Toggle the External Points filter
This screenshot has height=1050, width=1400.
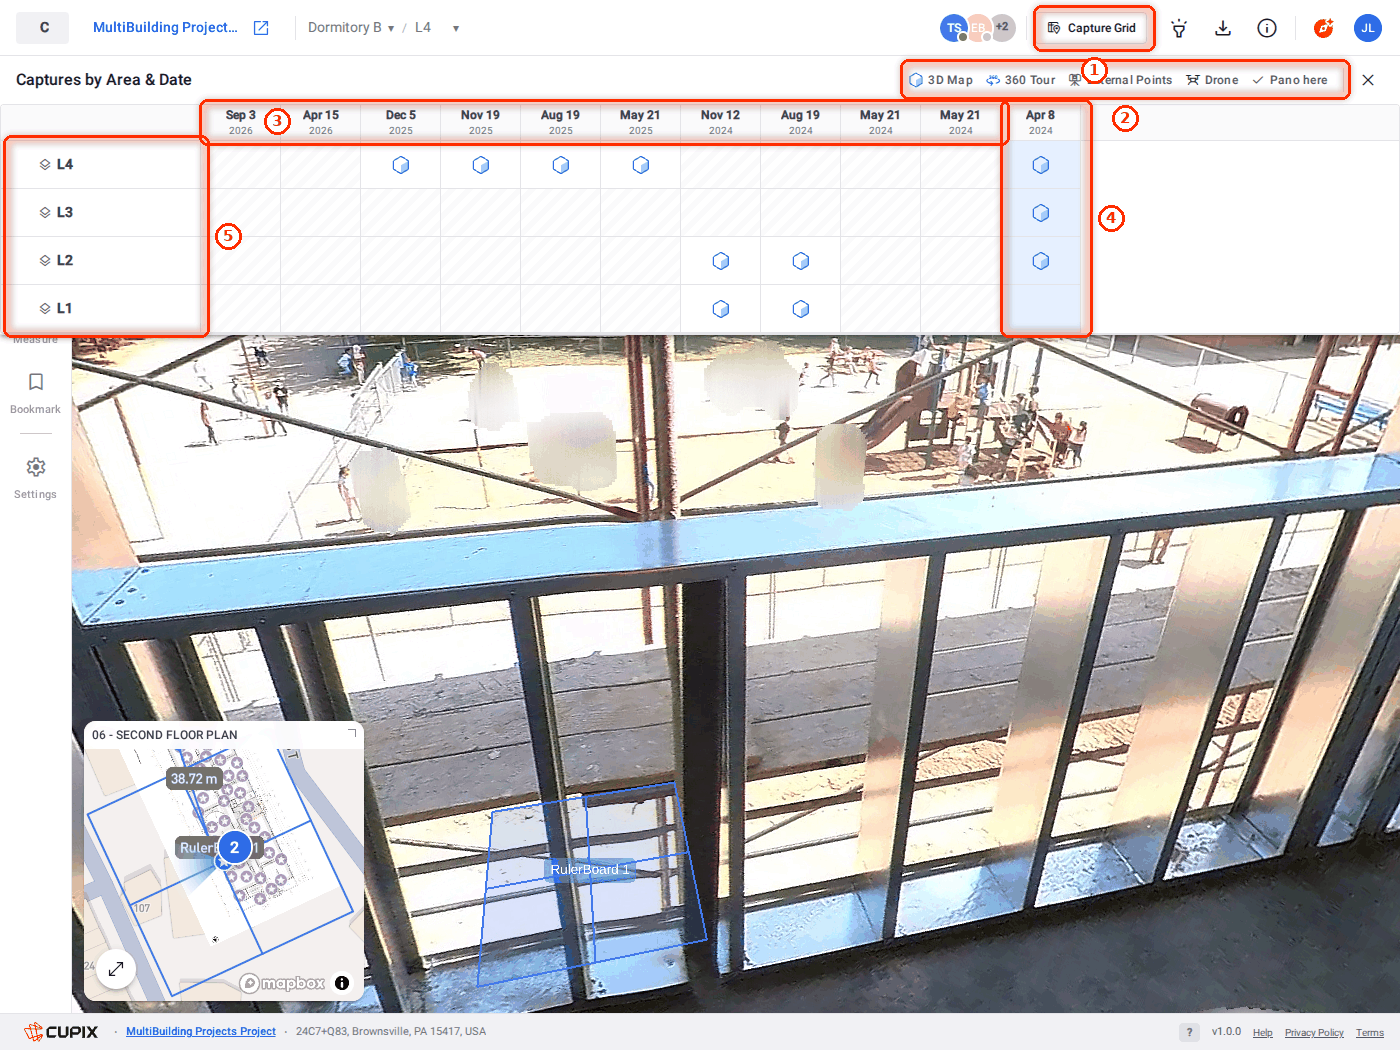click(x=1120, y=80)
